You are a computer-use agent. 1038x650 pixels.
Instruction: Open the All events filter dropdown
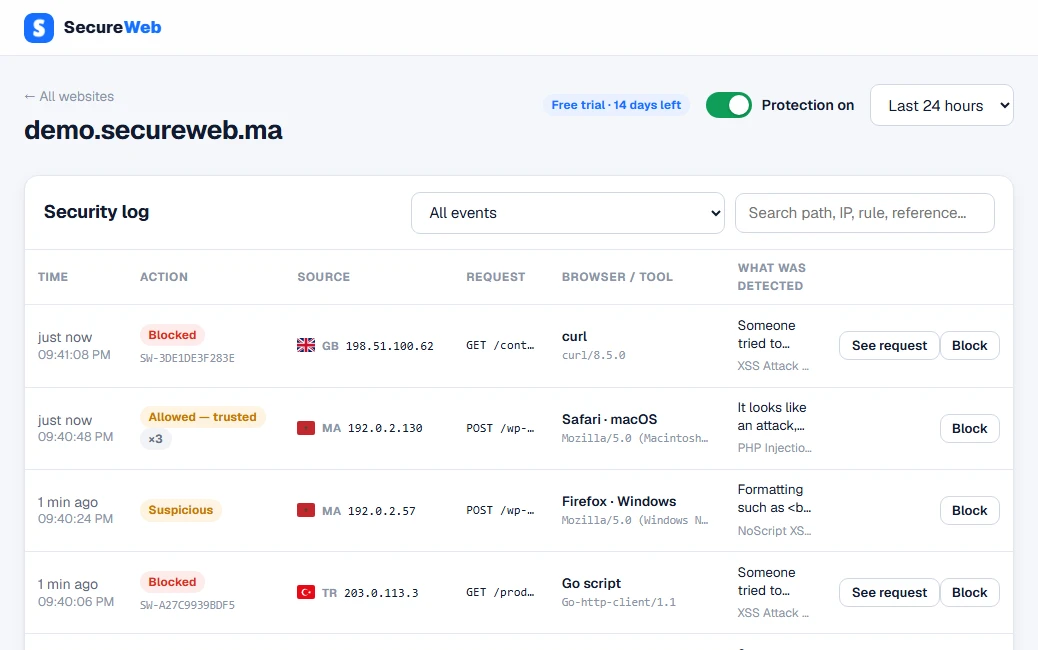tap(568, 213)
